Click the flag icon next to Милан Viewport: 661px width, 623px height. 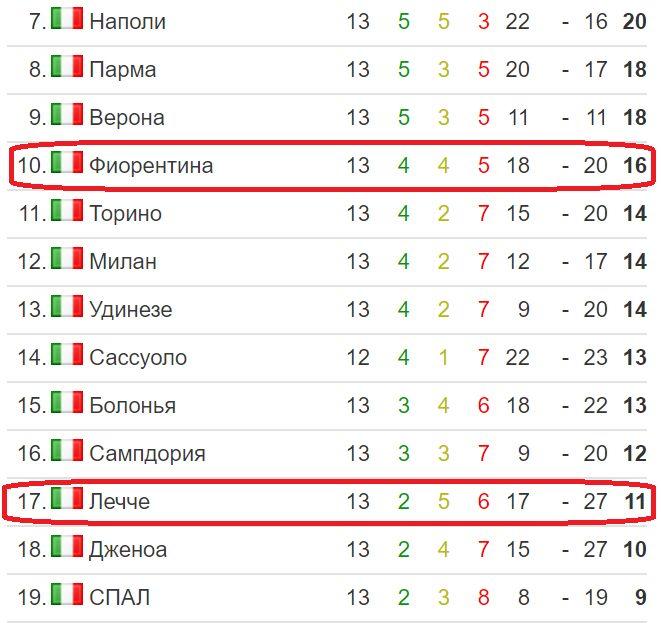click(x=67, y=259)
